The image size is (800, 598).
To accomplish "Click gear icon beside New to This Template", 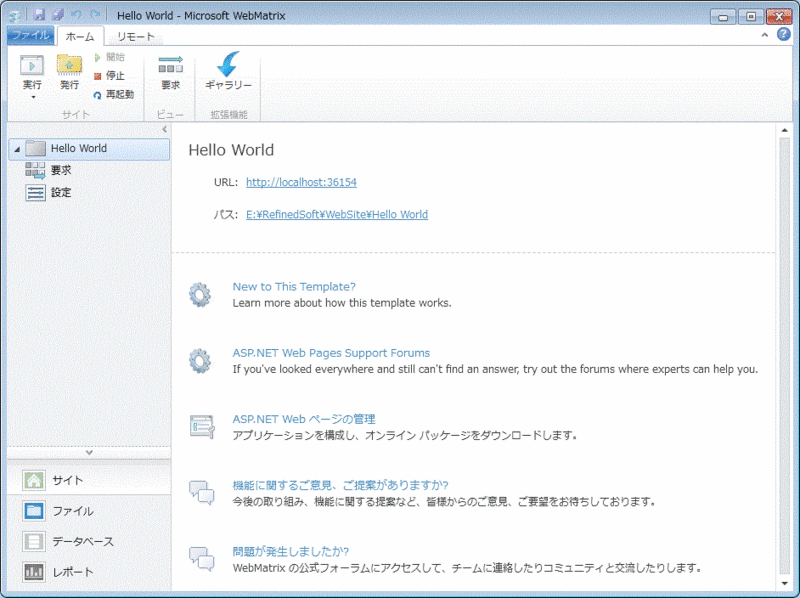I will coord(200,294).
